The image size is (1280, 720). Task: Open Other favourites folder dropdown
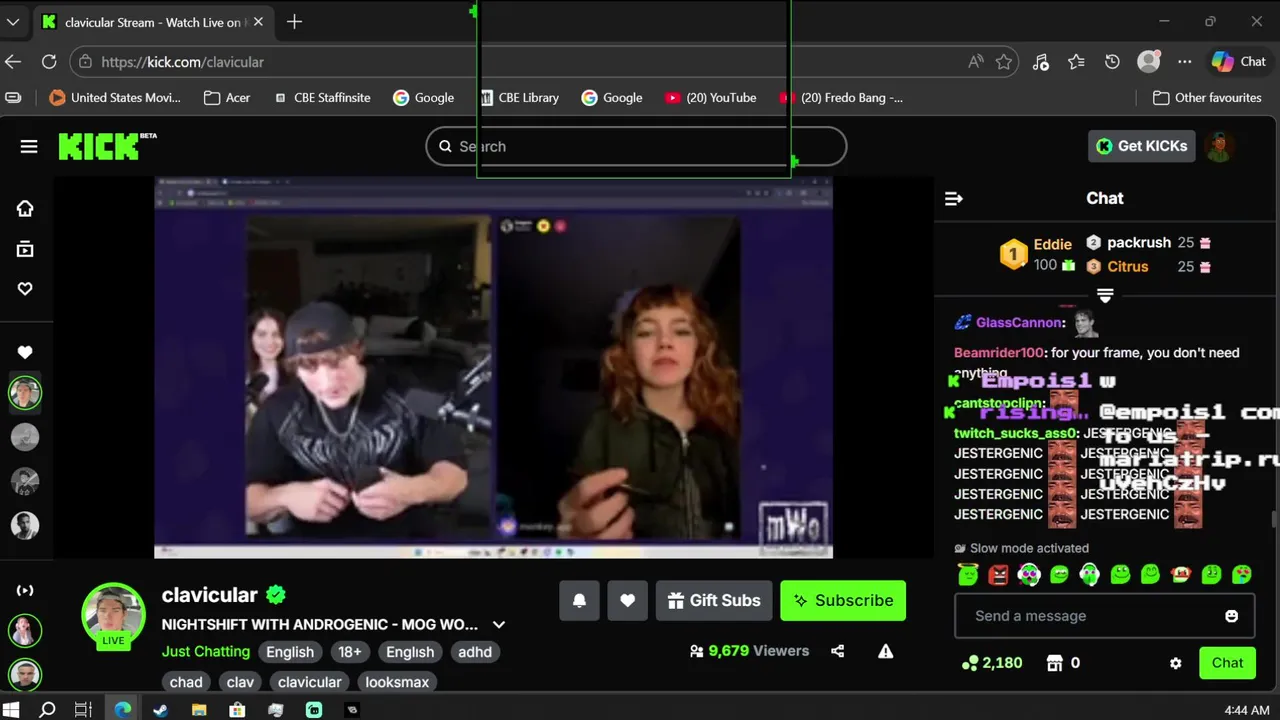pos(1205,98)
